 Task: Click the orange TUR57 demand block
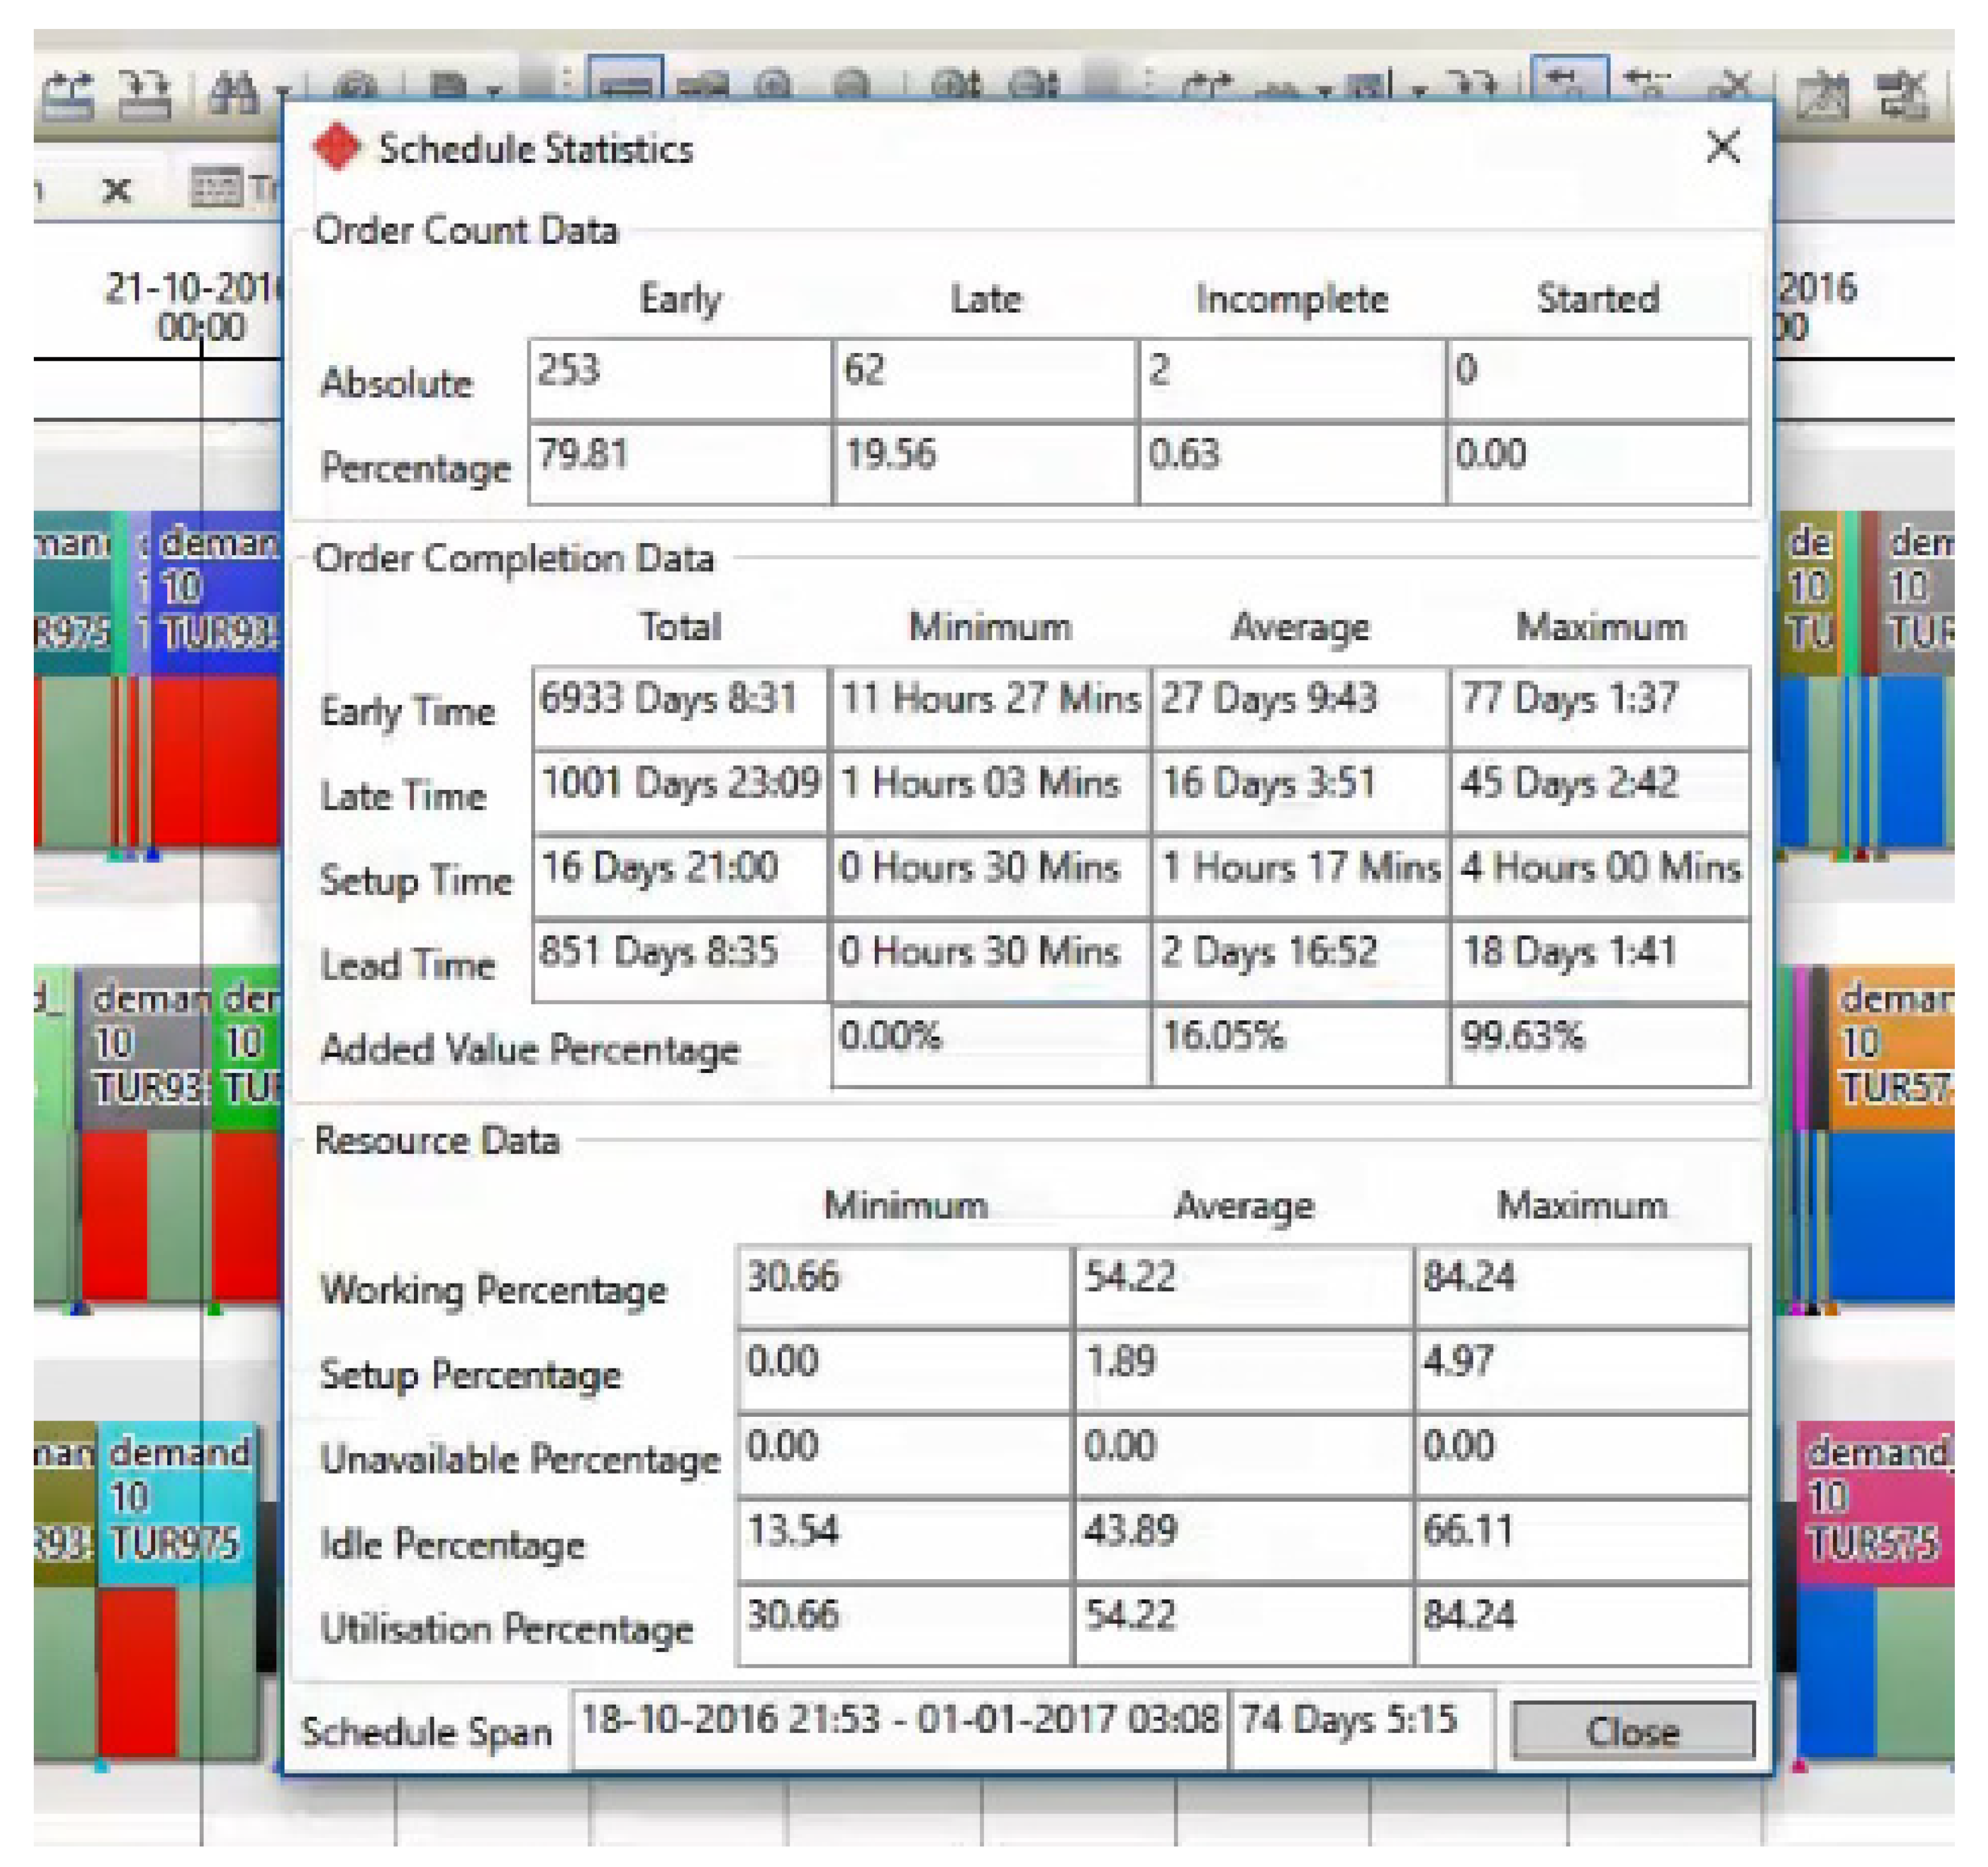[1893, 1044]
